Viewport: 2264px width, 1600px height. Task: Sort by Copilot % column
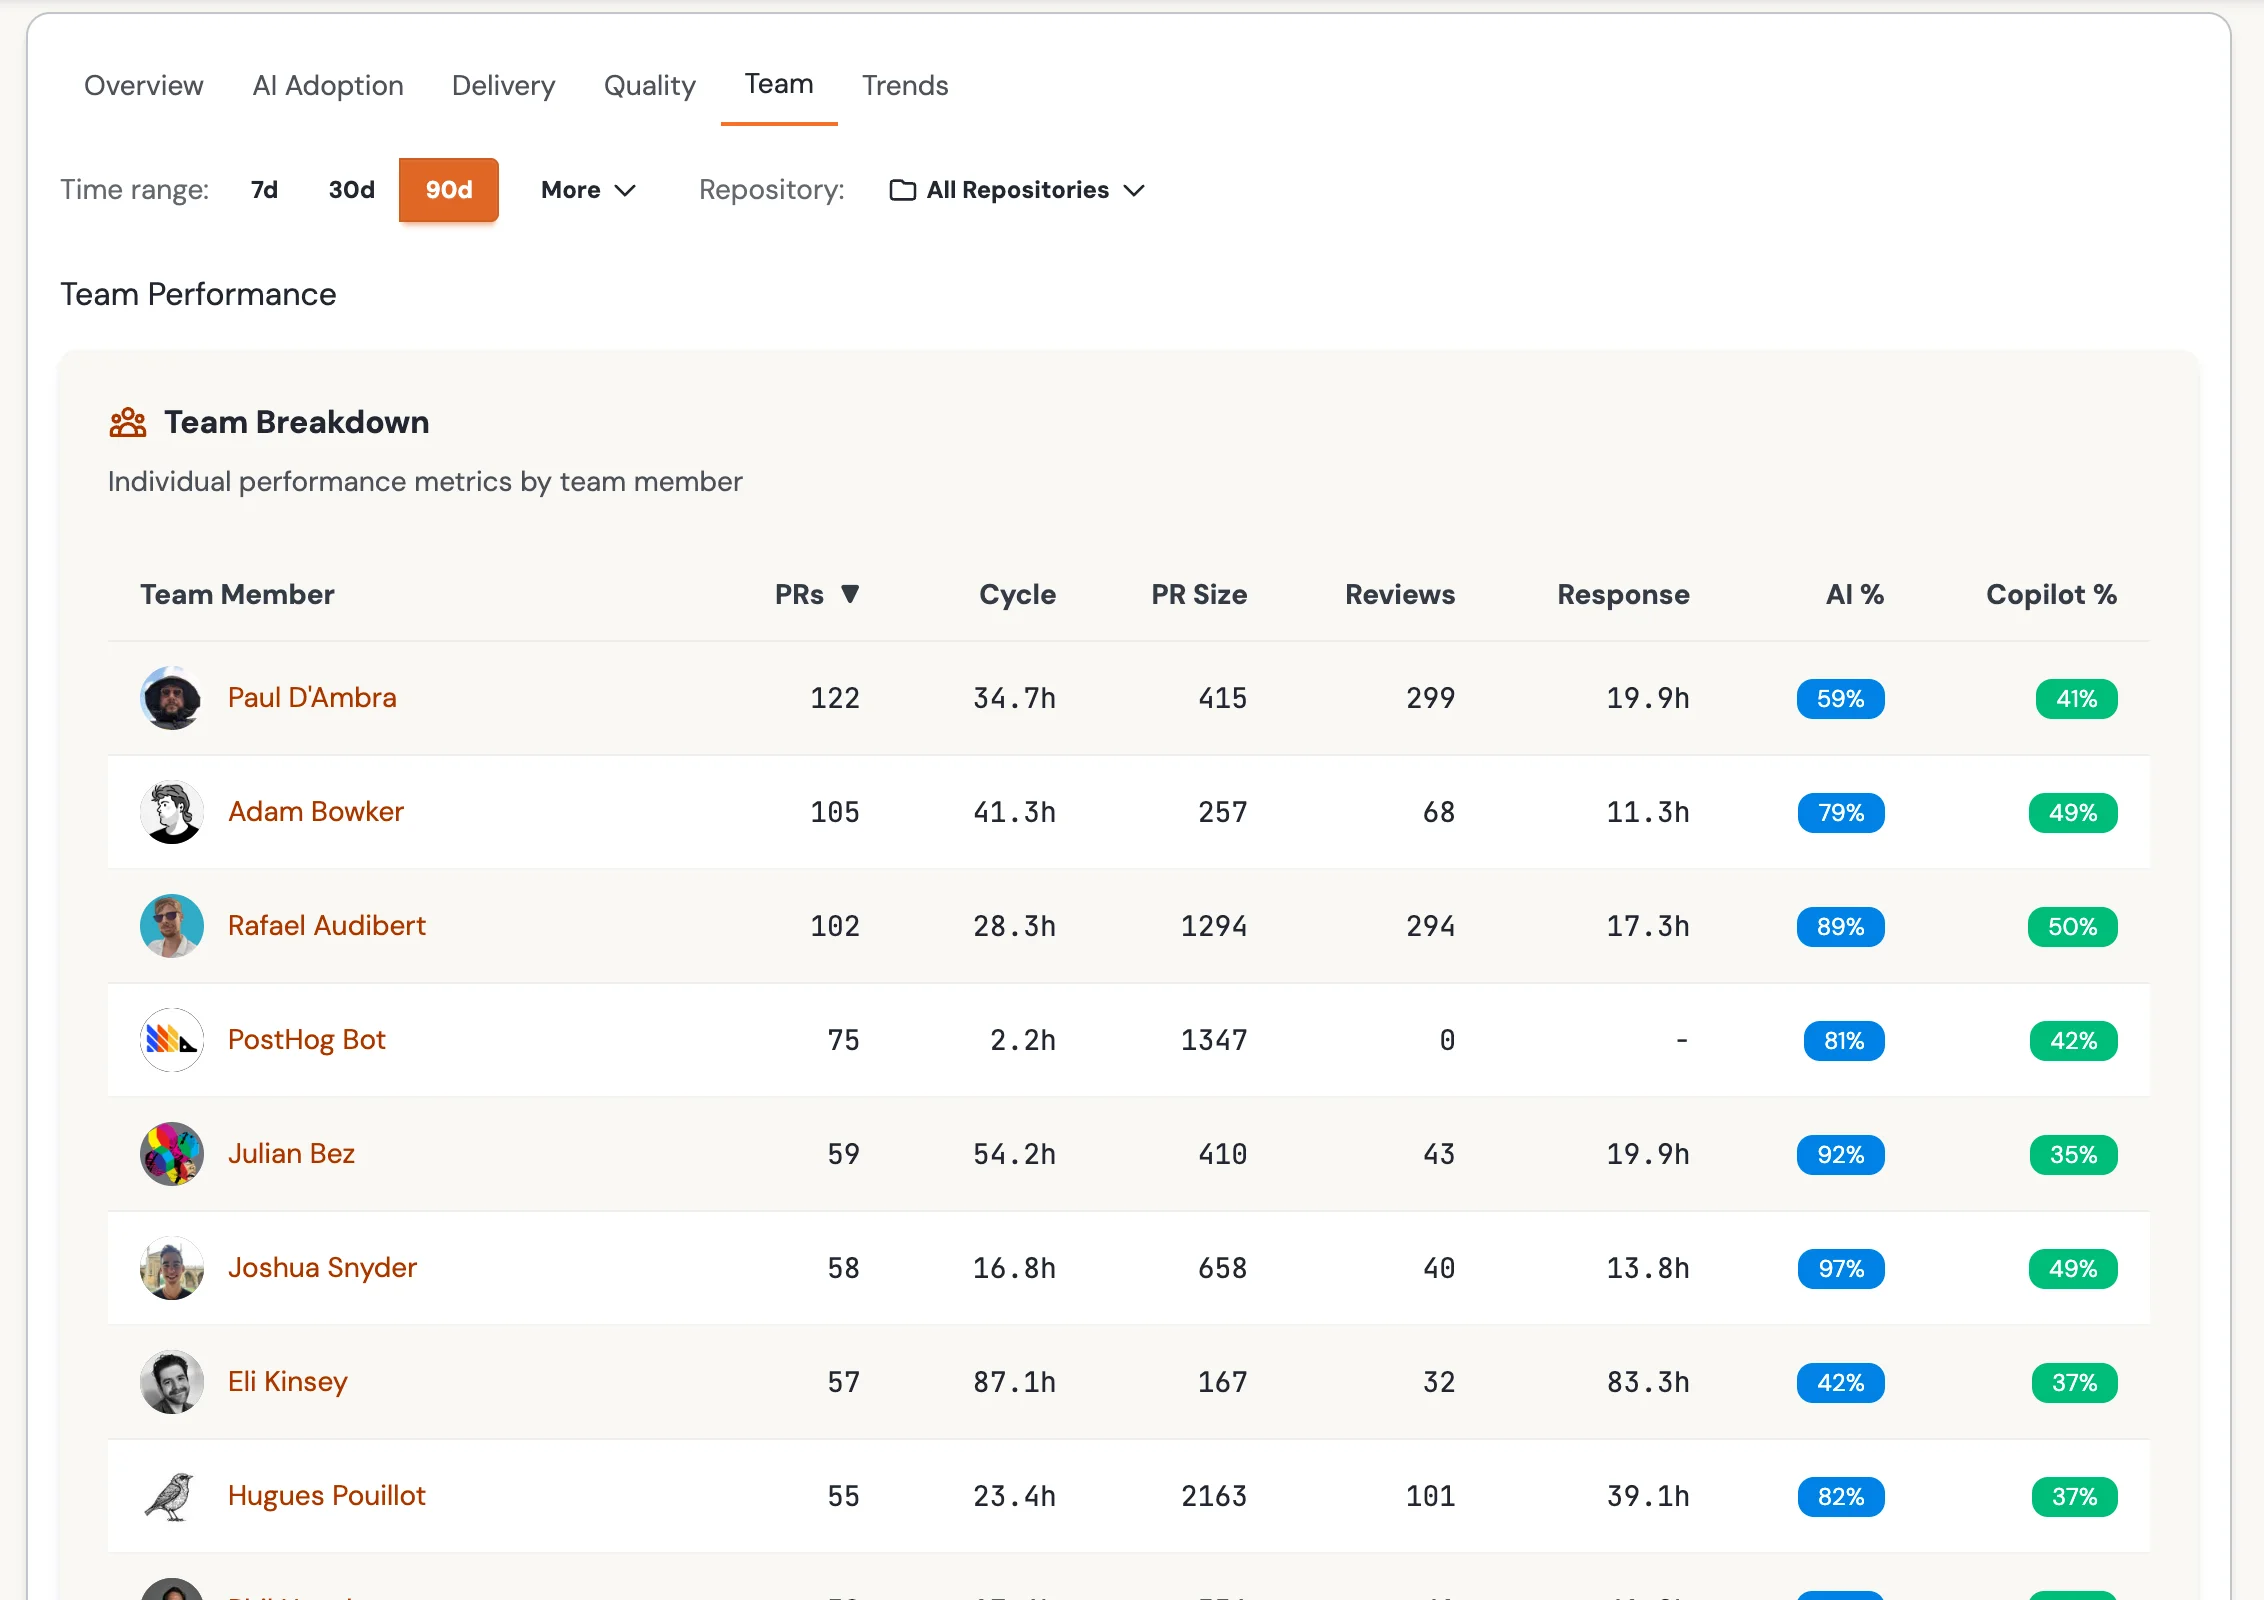[2051, 595]
